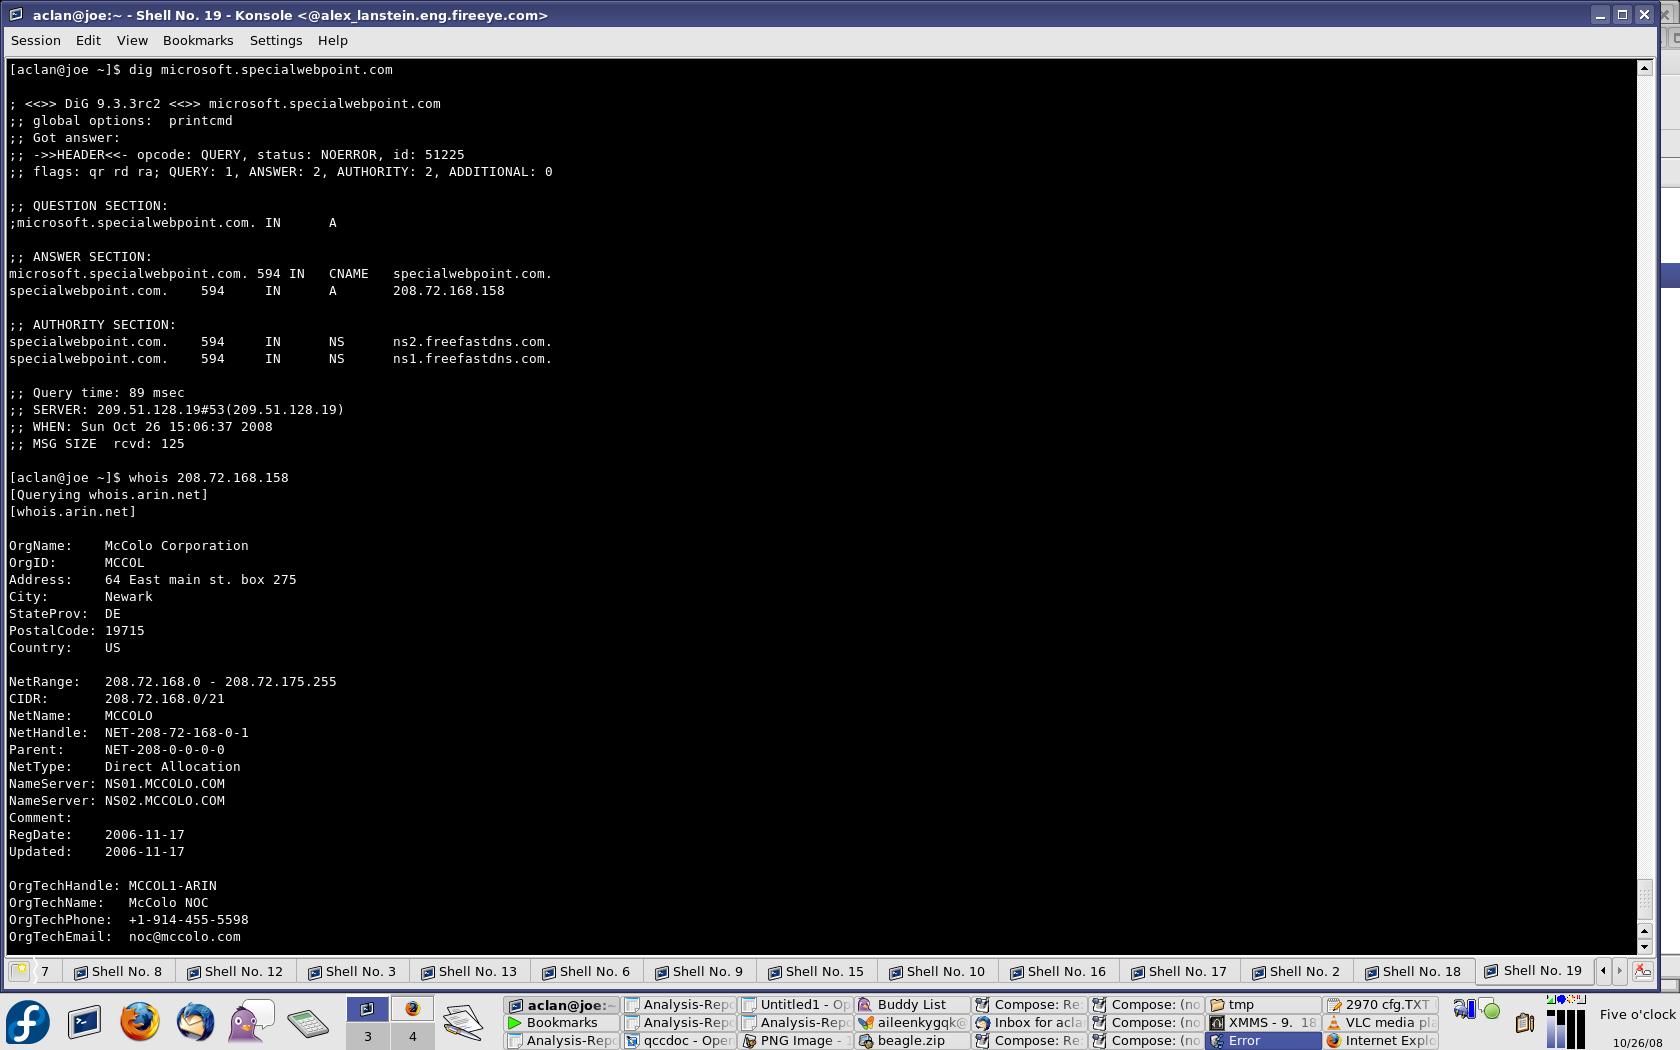This screenshot has width=1680, height=1050.
Task: Switch to Inbox for acla taskbar entry
Action: [1029, 1023]
